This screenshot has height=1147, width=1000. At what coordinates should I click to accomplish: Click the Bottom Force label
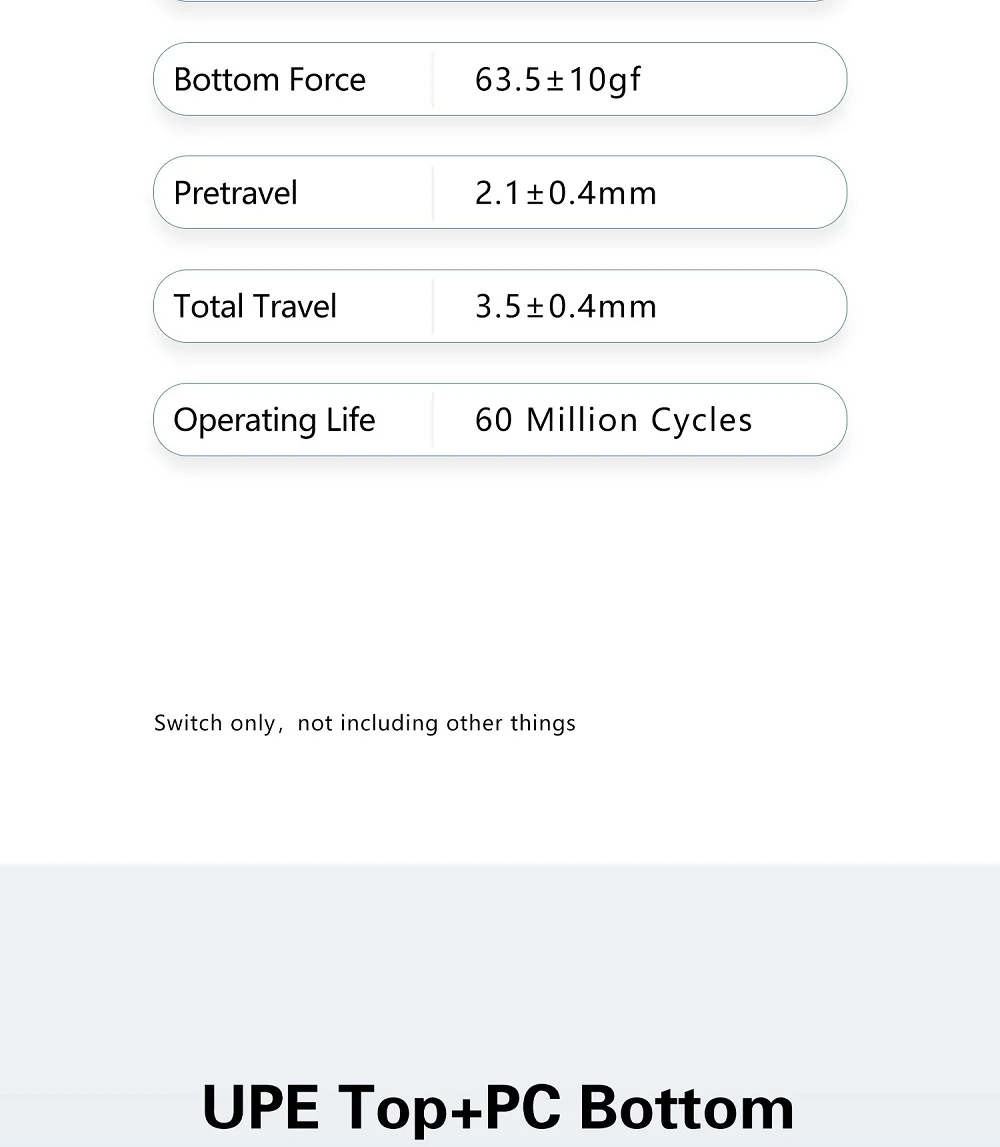[269, 80]
